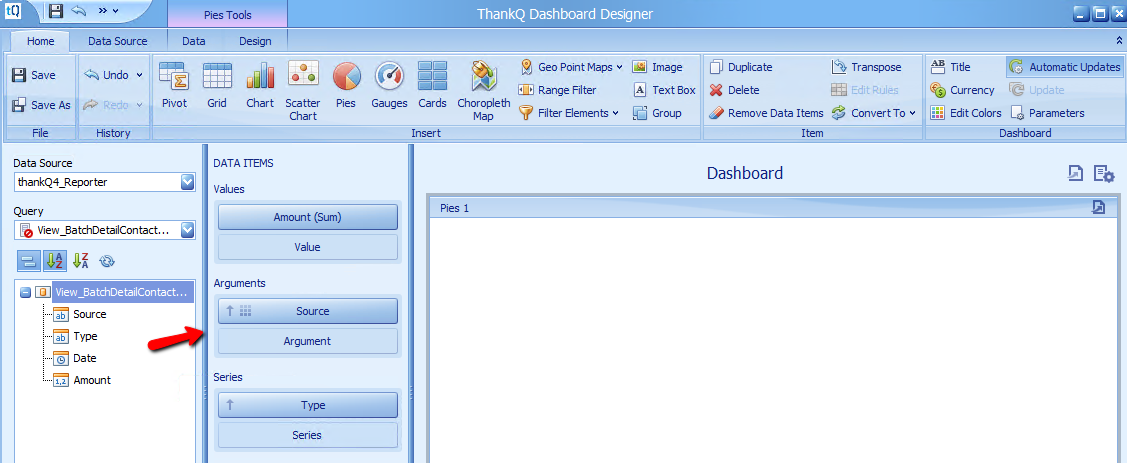The height and width of the screenshot is (463, 1127).
Task: Switch to the Design tab
Action: [x=255, y=41]
